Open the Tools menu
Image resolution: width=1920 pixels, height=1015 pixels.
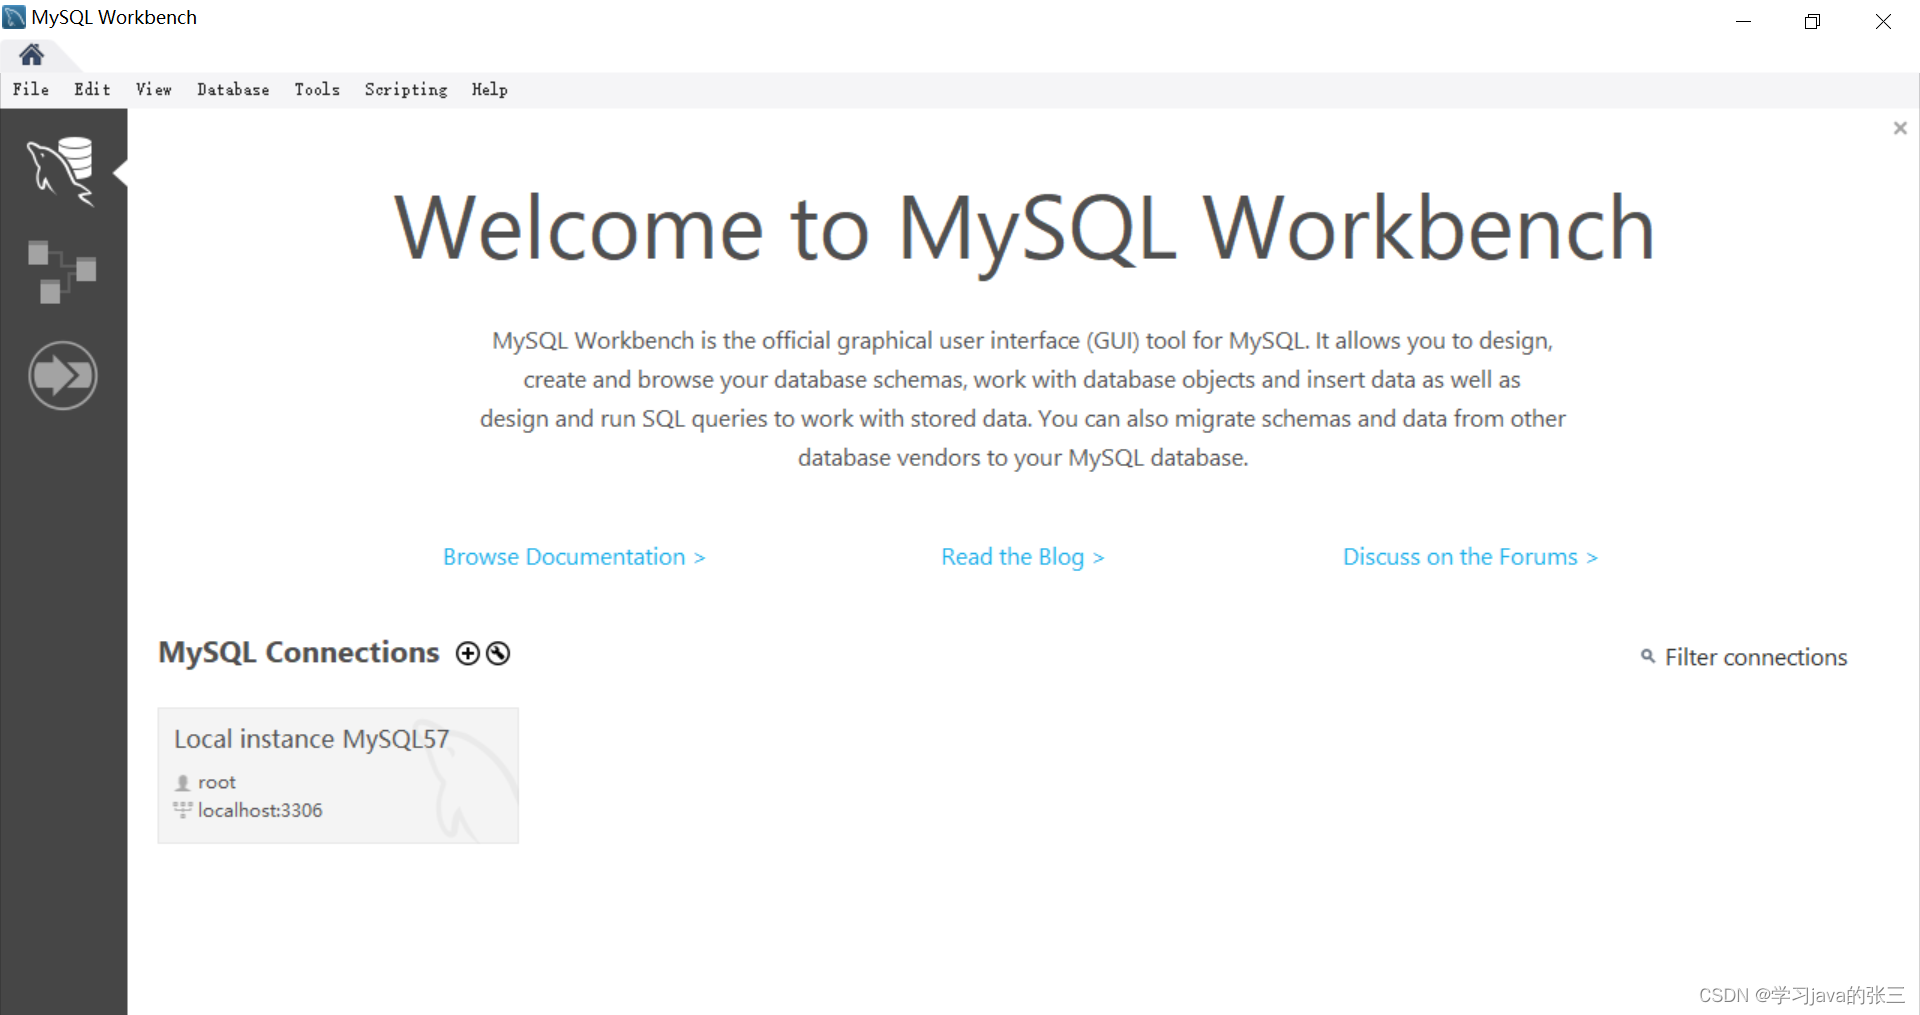coord(317,89)
